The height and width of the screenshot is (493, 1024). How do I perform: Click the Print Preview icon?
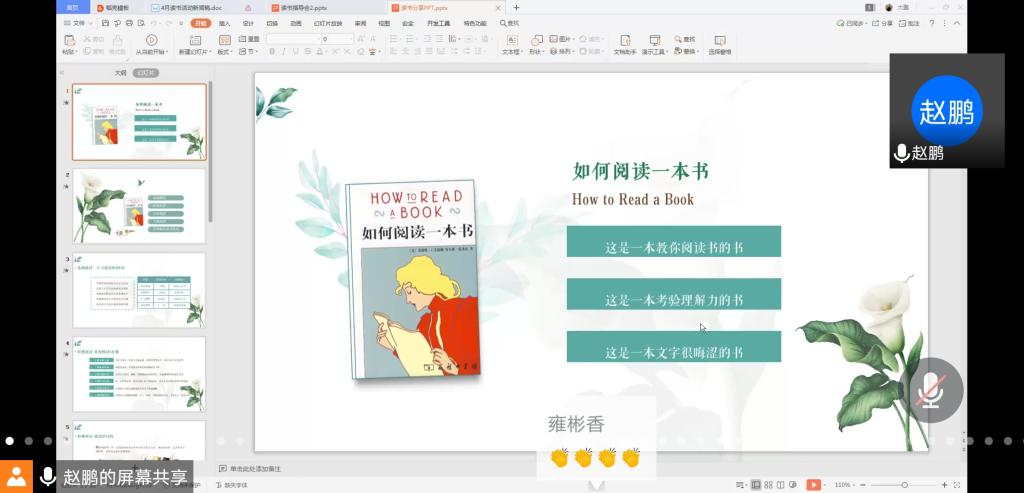coord(140,23)
